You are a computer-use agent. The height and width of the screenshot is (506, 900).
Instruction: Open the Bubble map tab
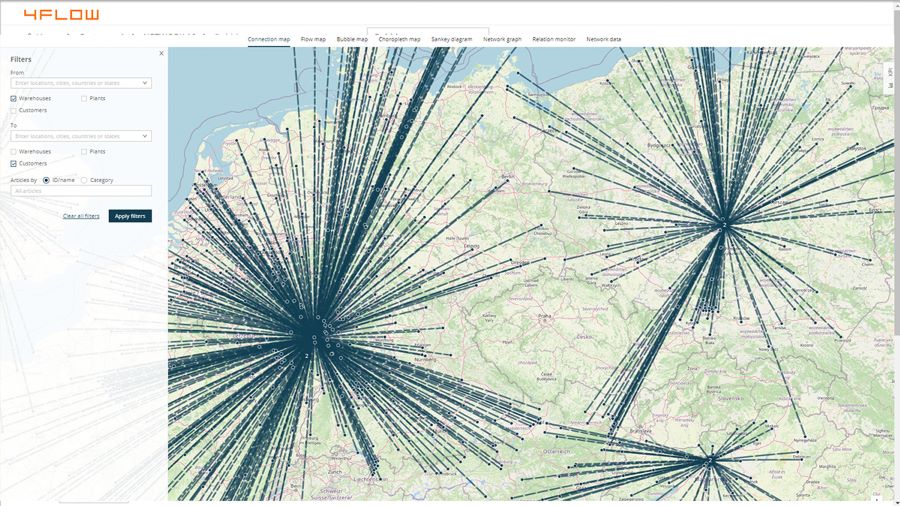352,39
